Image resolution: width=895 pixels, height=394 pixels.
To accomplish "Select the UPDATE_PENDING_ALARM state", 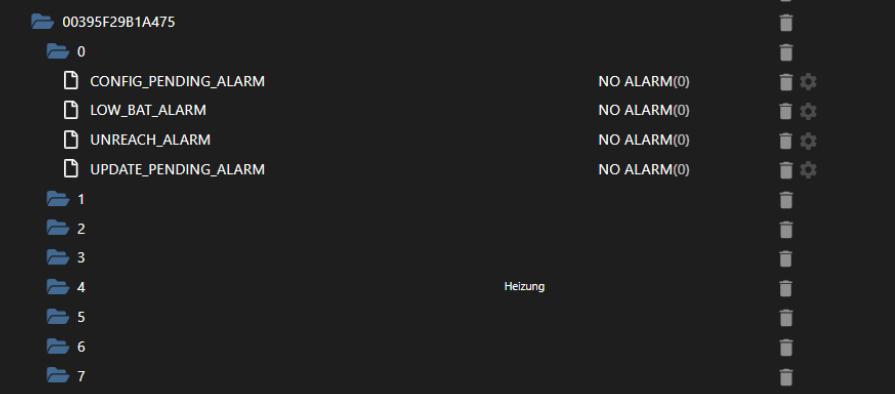I will pyautogui.click(x=177, y=169).
